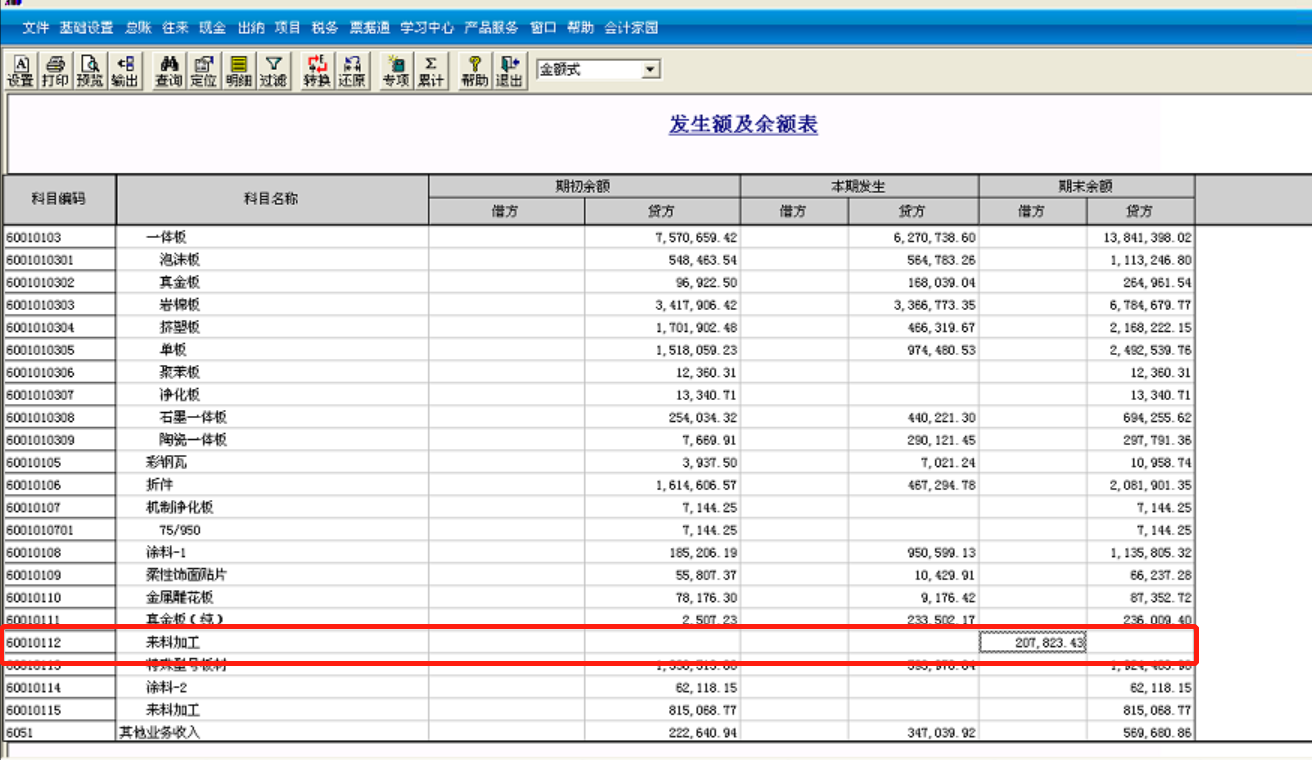Click the 过滤 (Filter) funnel icon
The height and width of the screenshot is (760, 1312).
(273, 70)
